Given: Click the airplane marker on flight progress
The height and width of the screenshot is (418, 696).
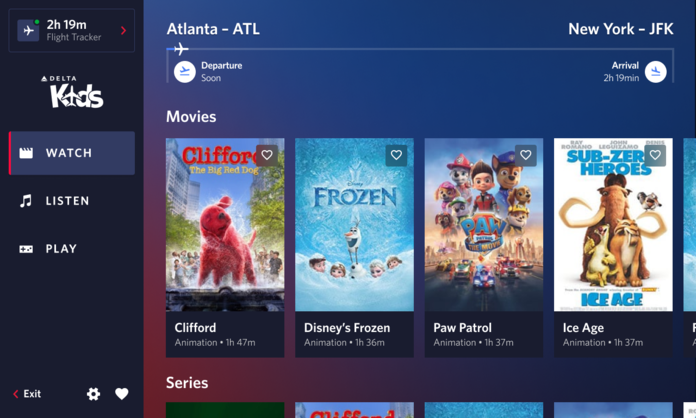Looking at the screenshot, I should click(x=181, y=48).
